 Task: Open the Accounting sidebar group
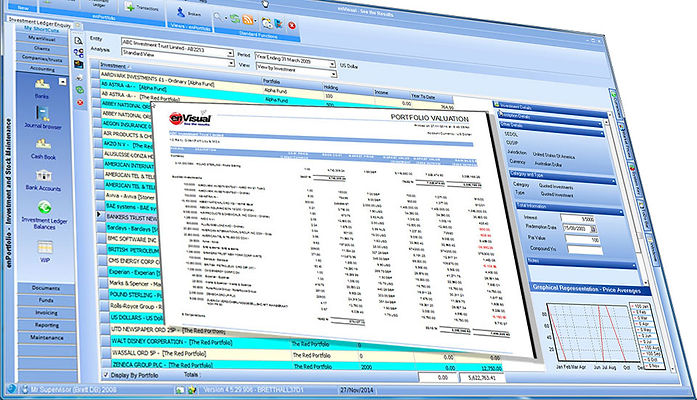(43, 68)
